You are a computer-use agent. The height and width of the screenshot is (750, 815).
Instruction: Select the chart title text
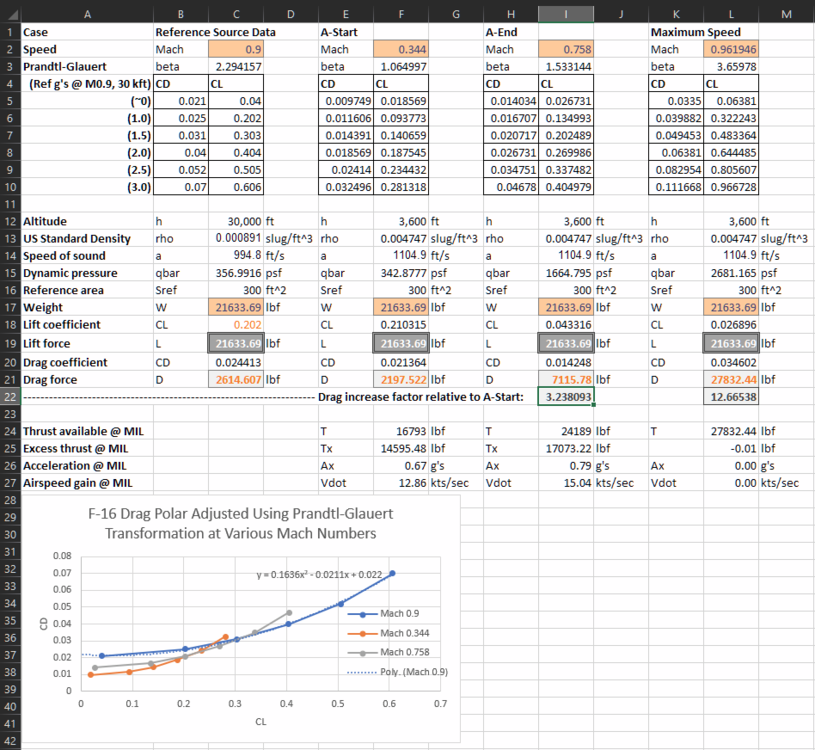241,523
